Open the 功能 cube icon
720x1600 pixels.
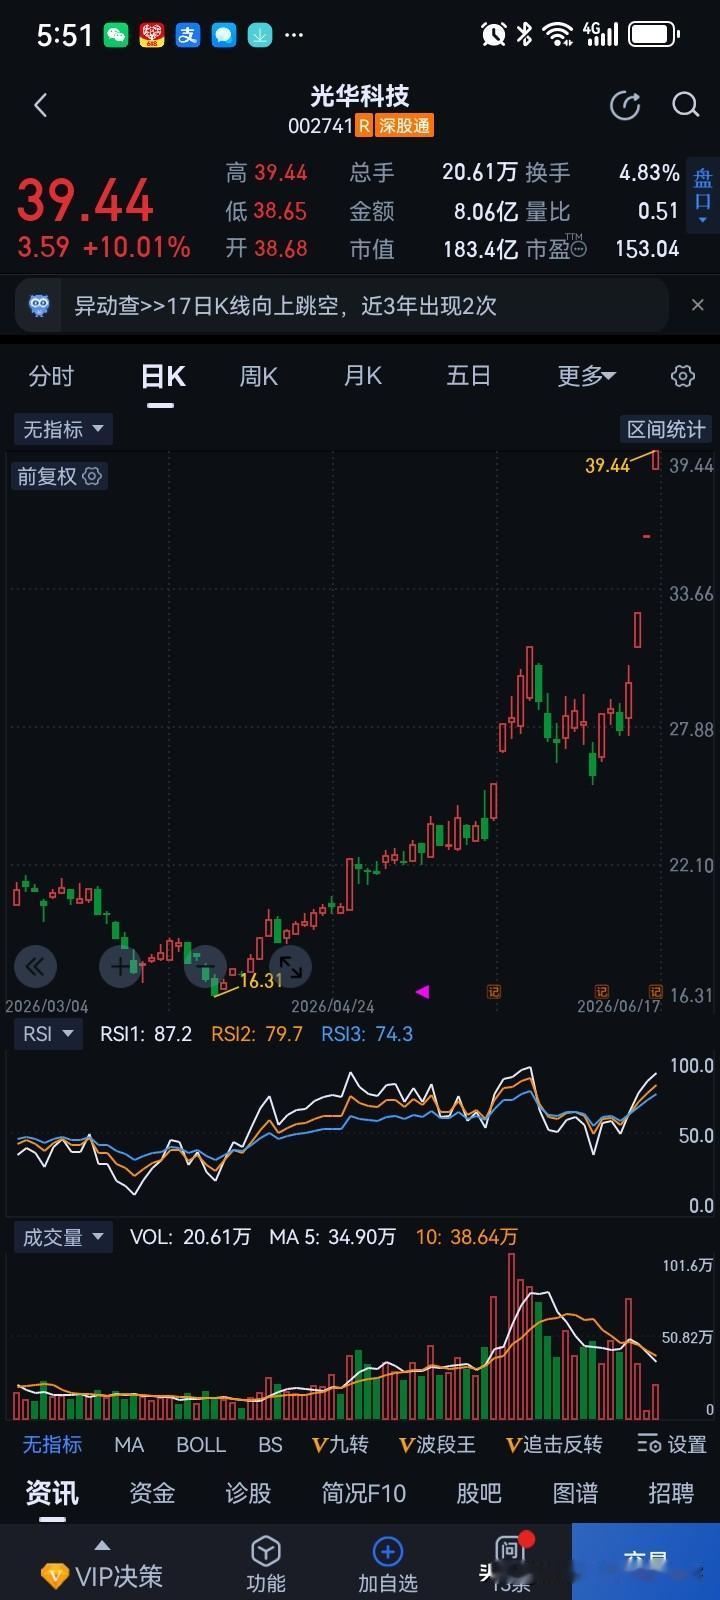click(x=266, y=1551)
